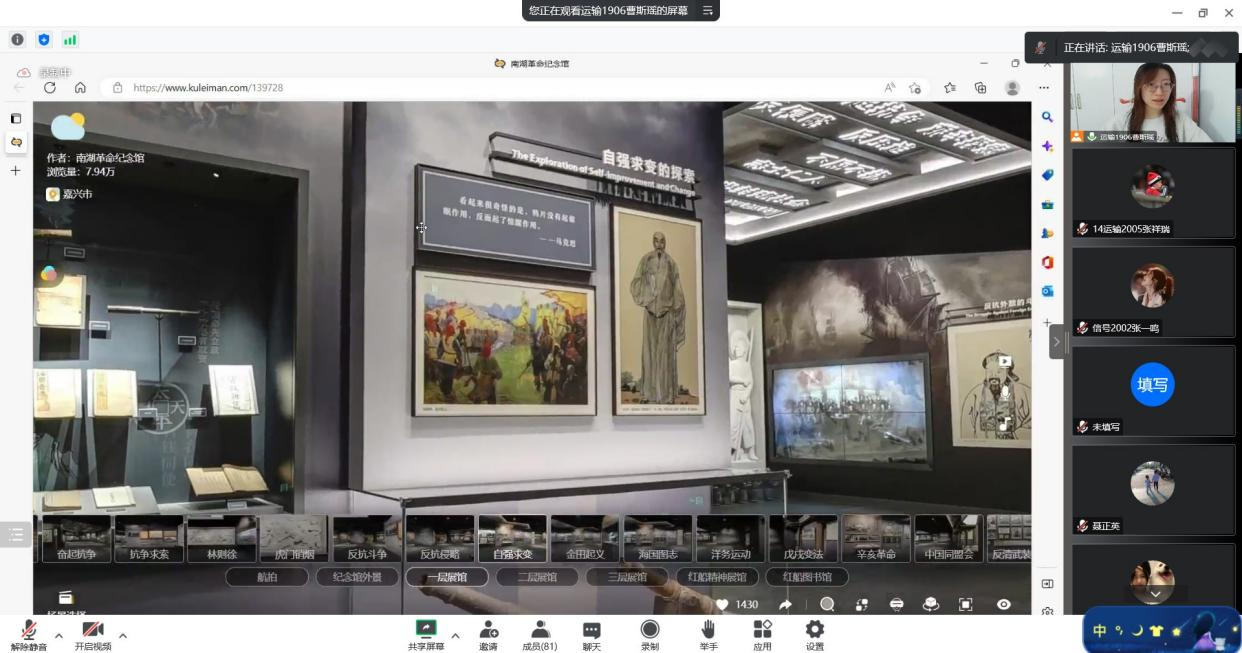The width and height of the screenshot is (1242, 653).
Task: Expand the arrow next to 解除静音
Action: coord(59,635)
